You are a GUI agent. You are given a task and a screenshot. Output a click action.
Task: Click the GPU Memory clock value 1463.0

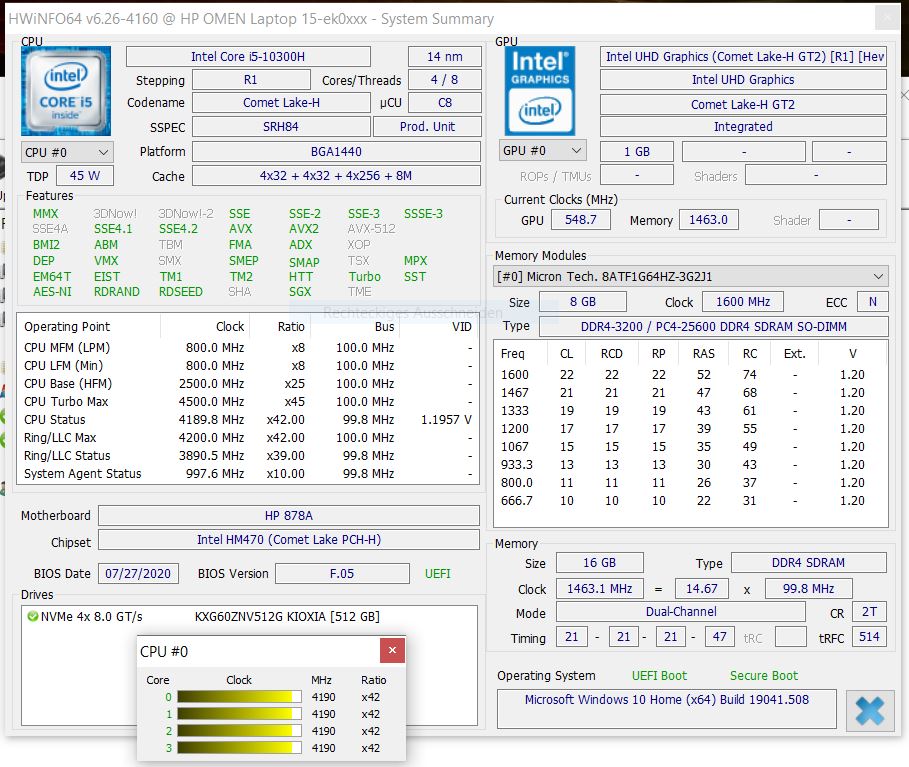point(708,220)
